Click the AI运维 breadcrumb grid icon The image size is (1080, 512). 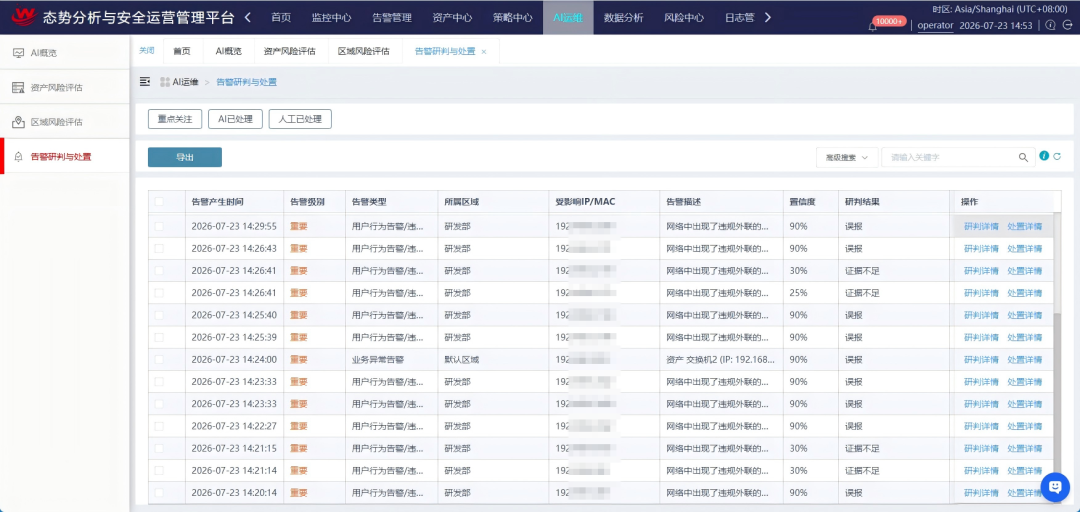point(165,82)
